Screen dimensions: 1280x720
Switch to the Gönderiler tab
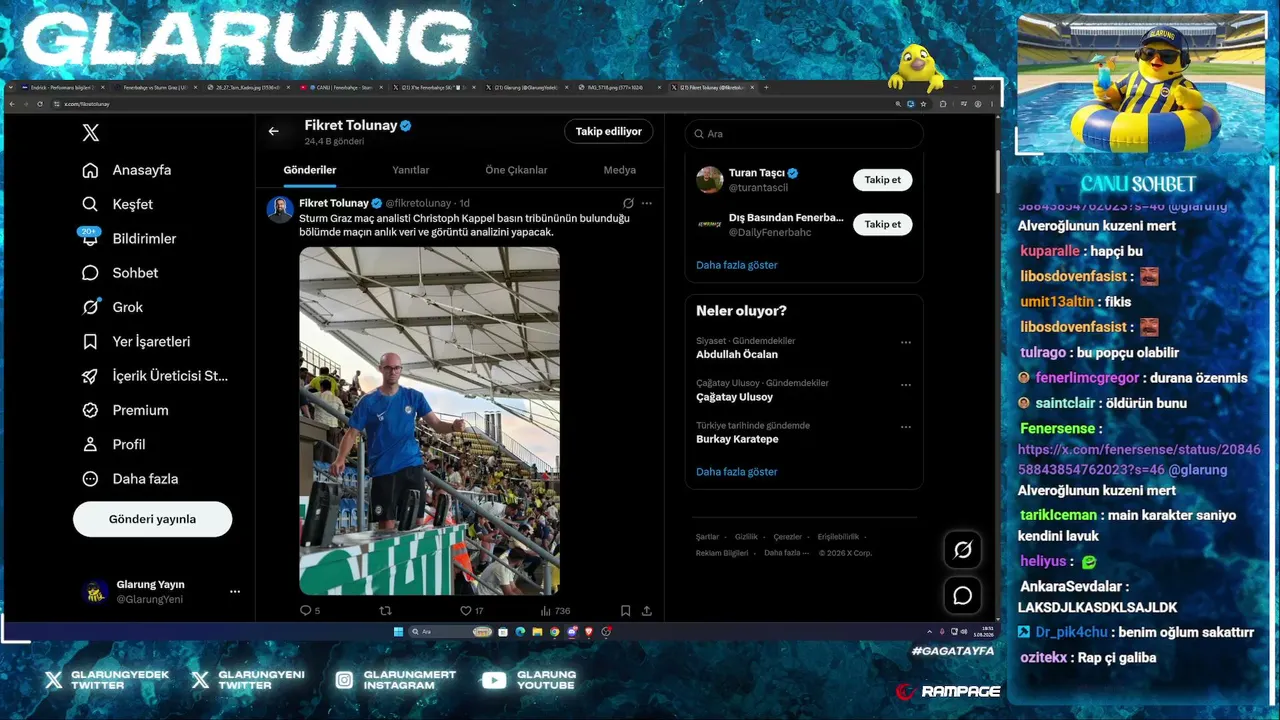click(x=310, y=170)
